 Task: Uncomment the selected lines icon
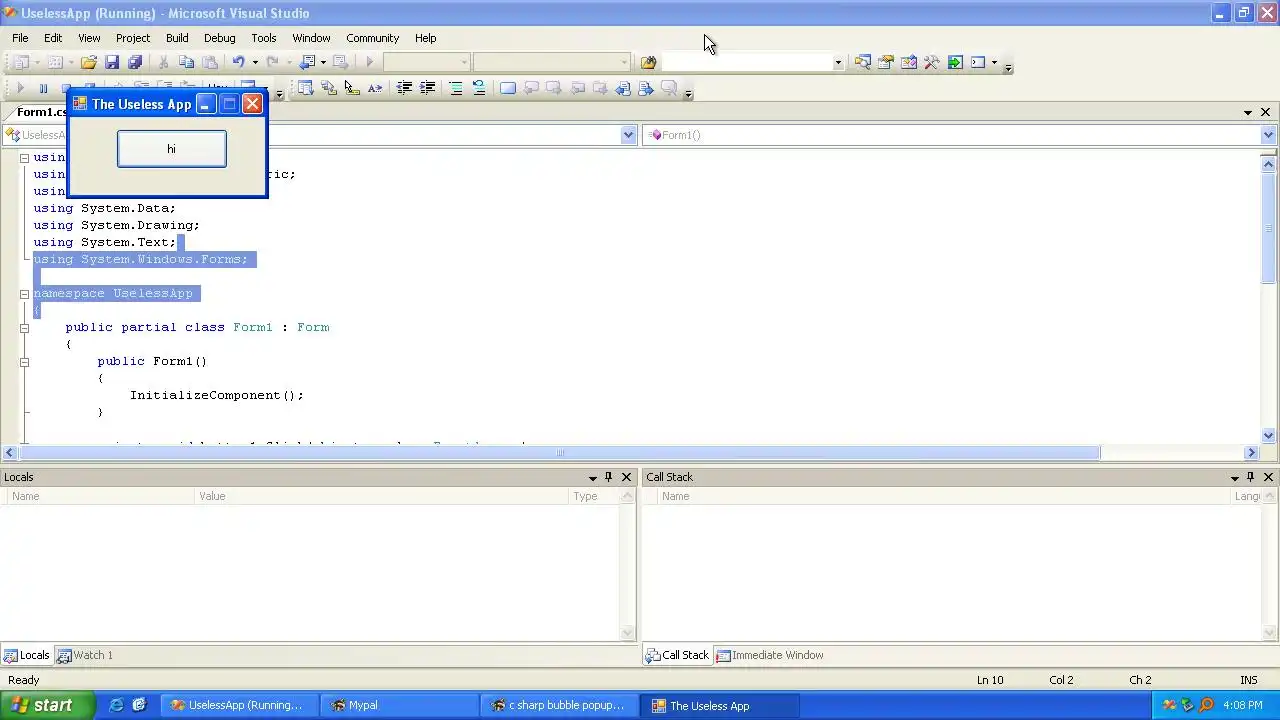point(479,88)
